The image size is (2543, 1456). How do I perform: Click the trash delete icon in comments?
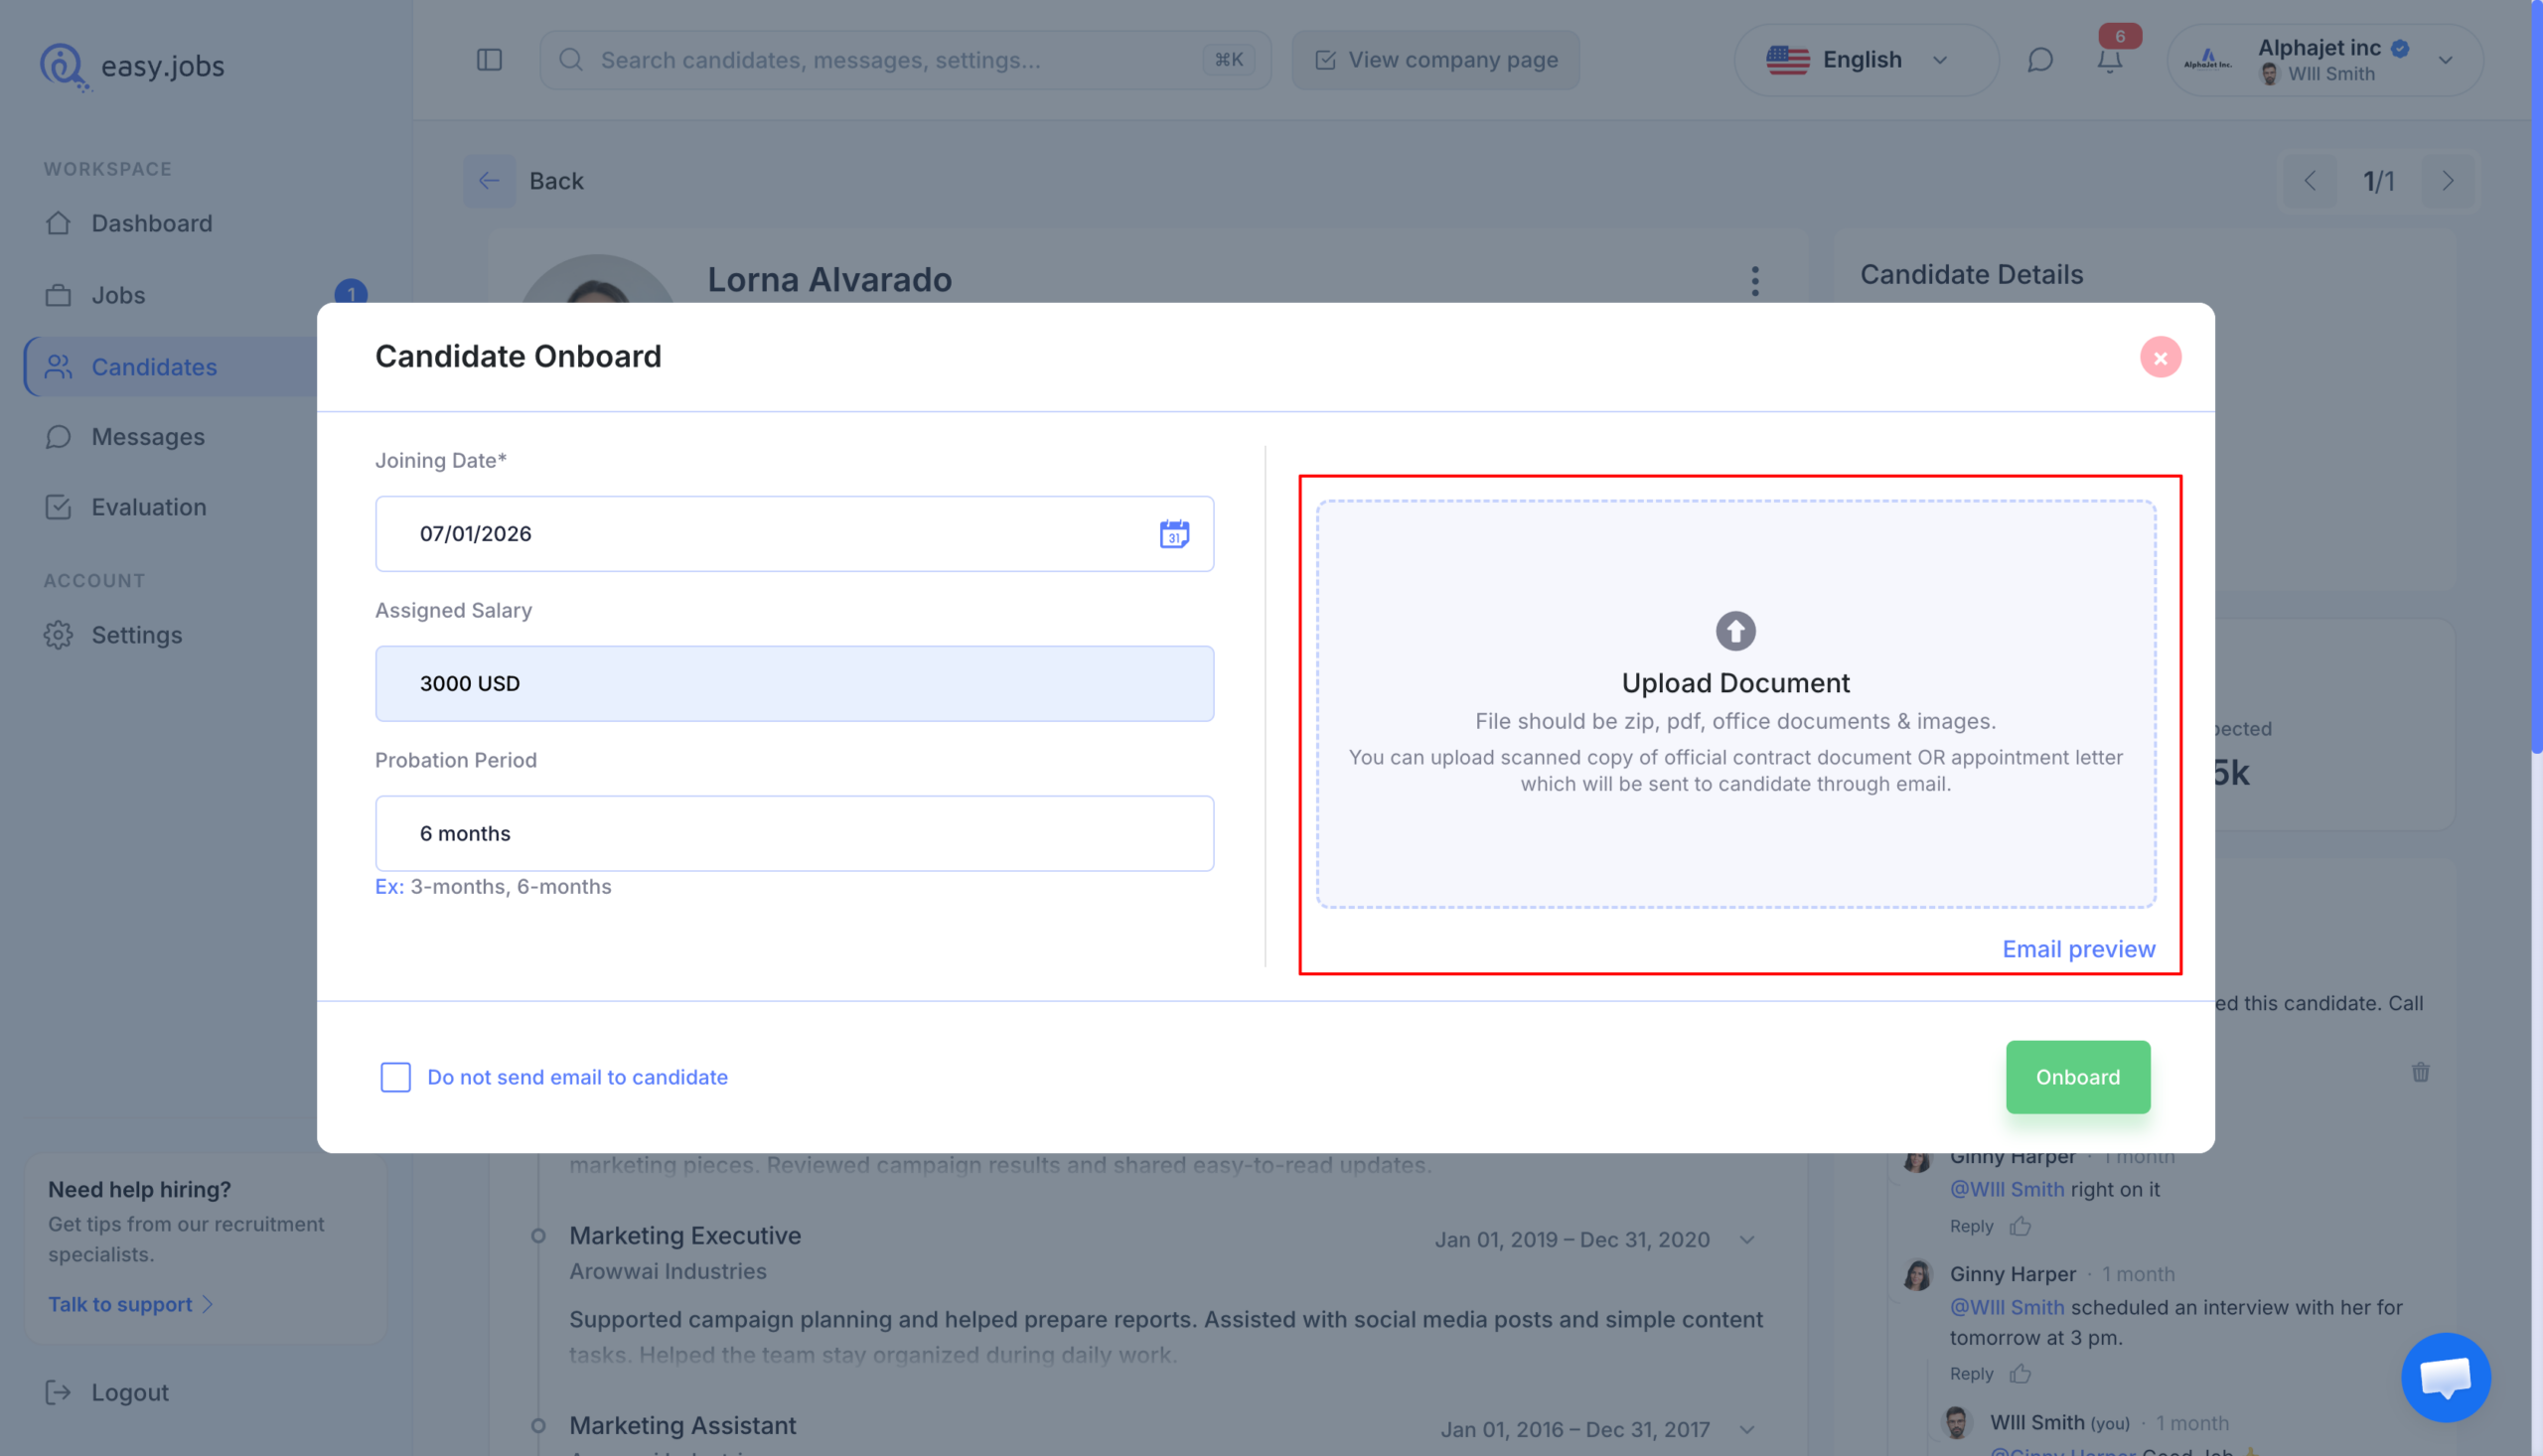click(2419, 1072)
